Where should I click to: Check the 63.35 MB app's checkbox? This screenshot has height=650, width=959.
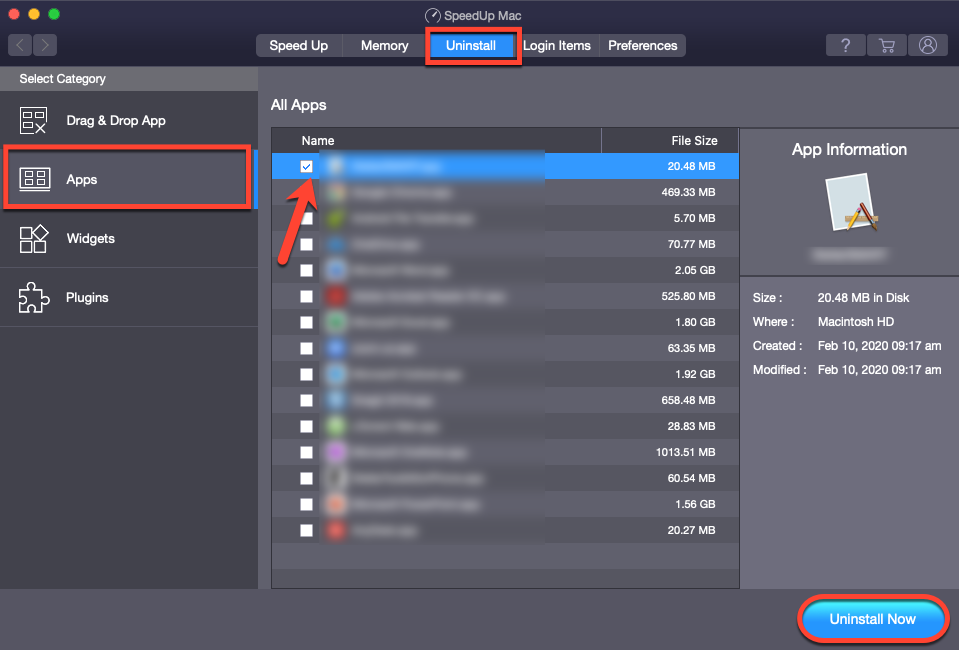pos(306,349)
